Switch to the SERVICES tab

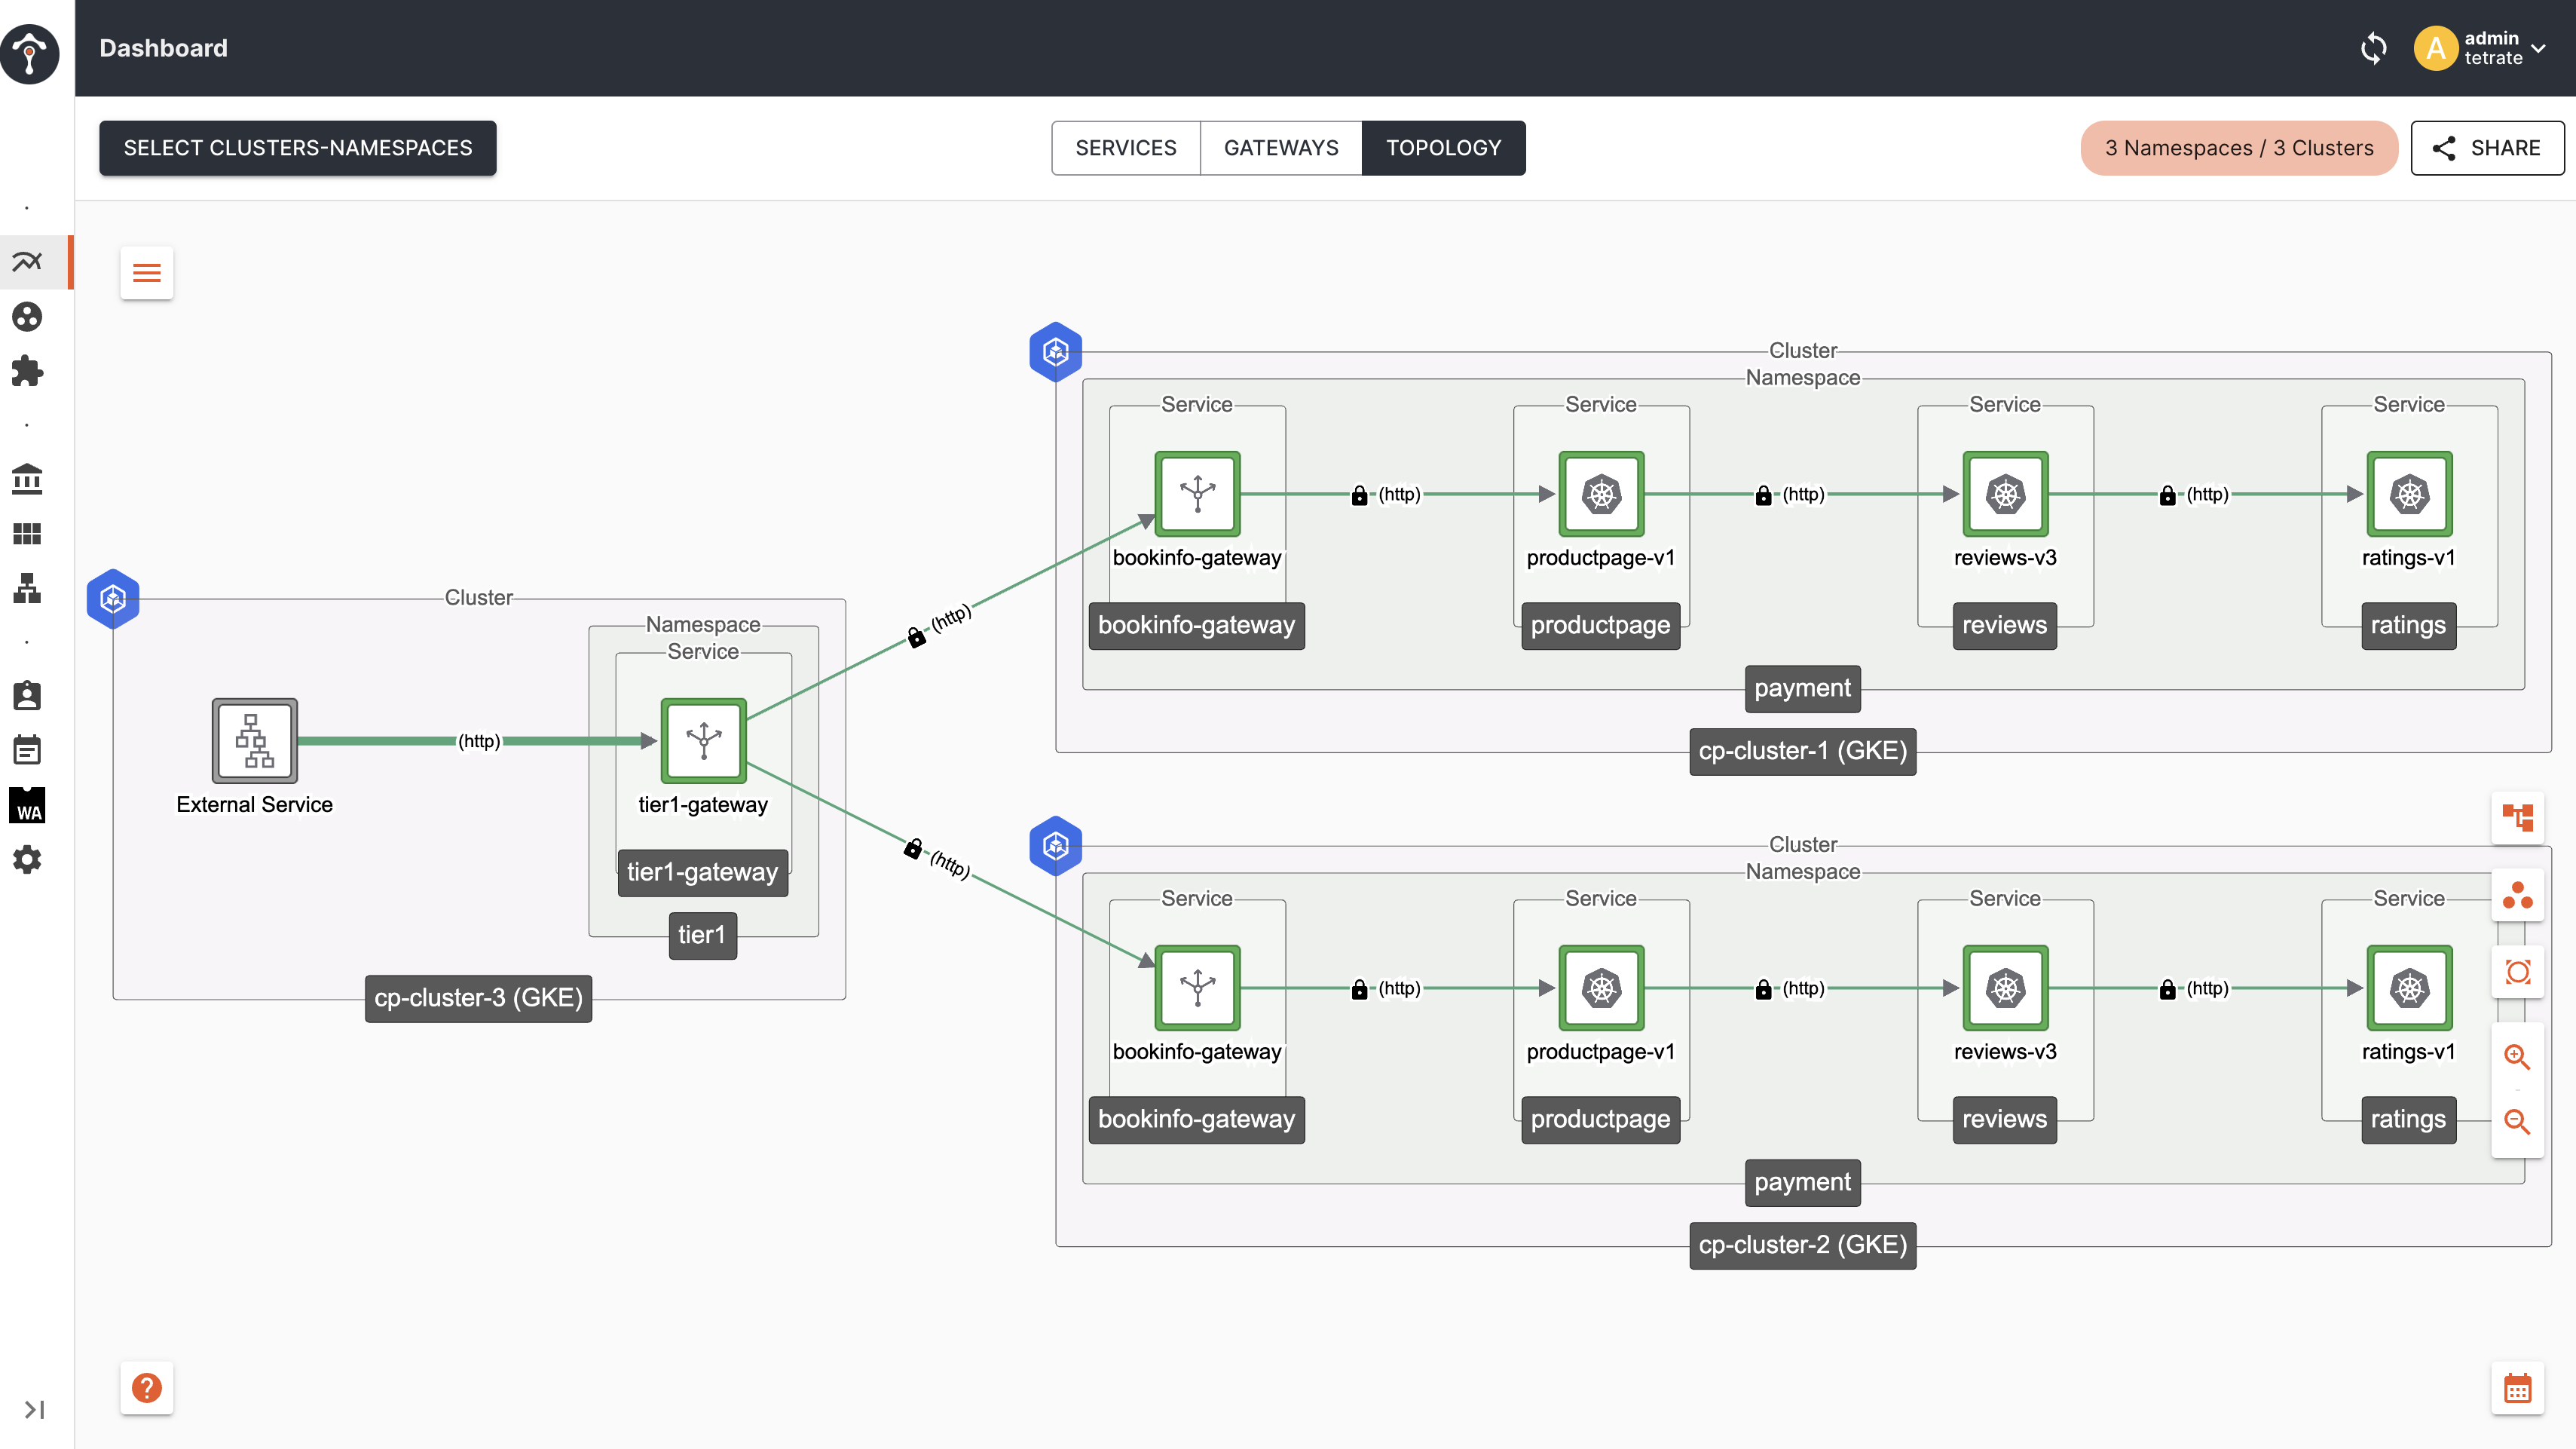[1125, 148]
